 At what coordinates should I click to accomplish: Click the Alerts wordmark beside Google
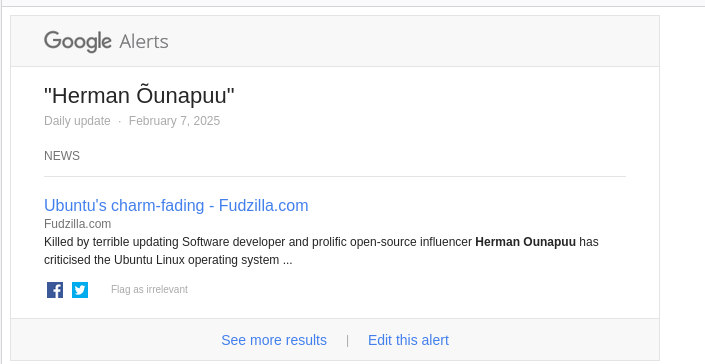144,42
